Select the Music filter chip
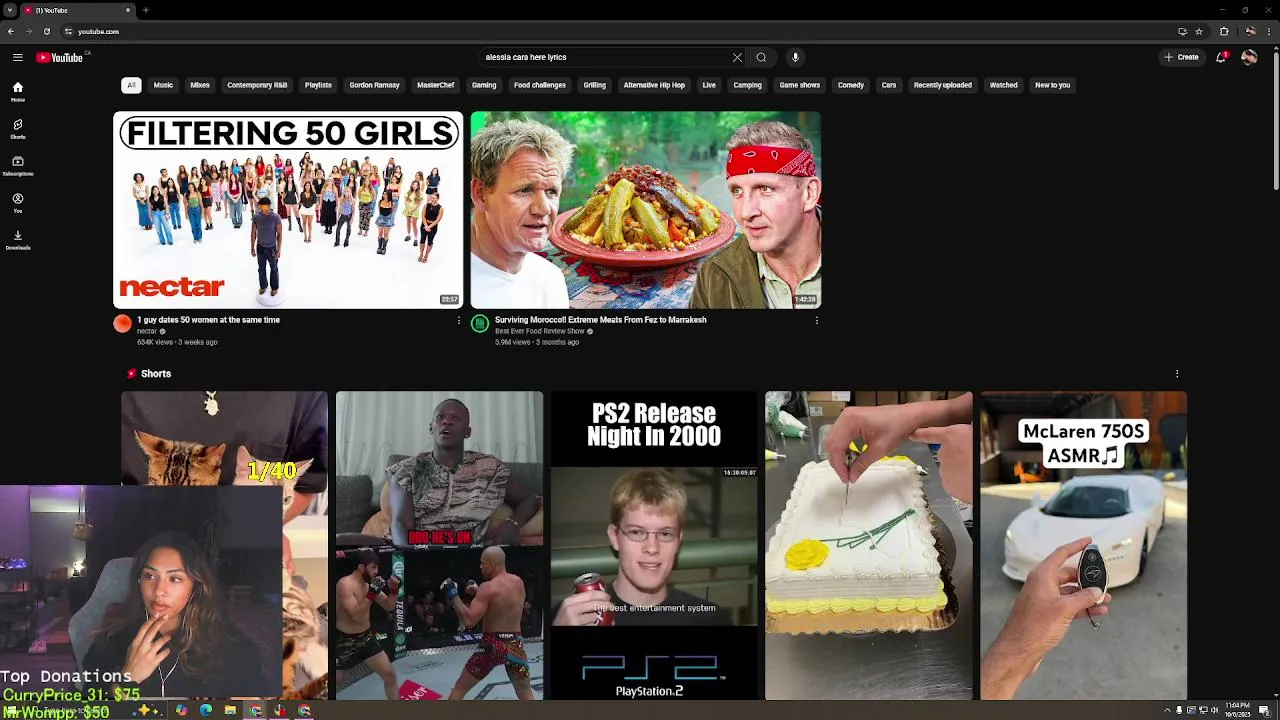The height and width of the screenshot is (720, 1280). pyautogui.click(x=163, y=85)
